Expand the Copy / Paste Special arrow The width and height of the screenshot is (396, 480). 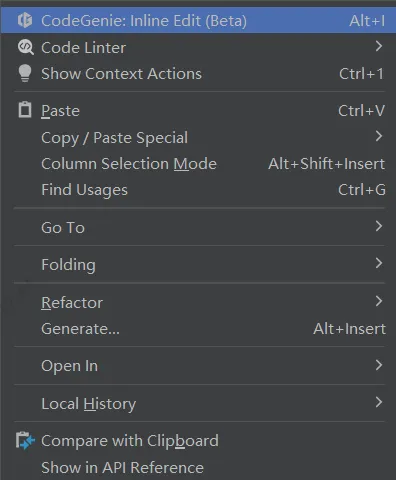[x=379, y=136]
